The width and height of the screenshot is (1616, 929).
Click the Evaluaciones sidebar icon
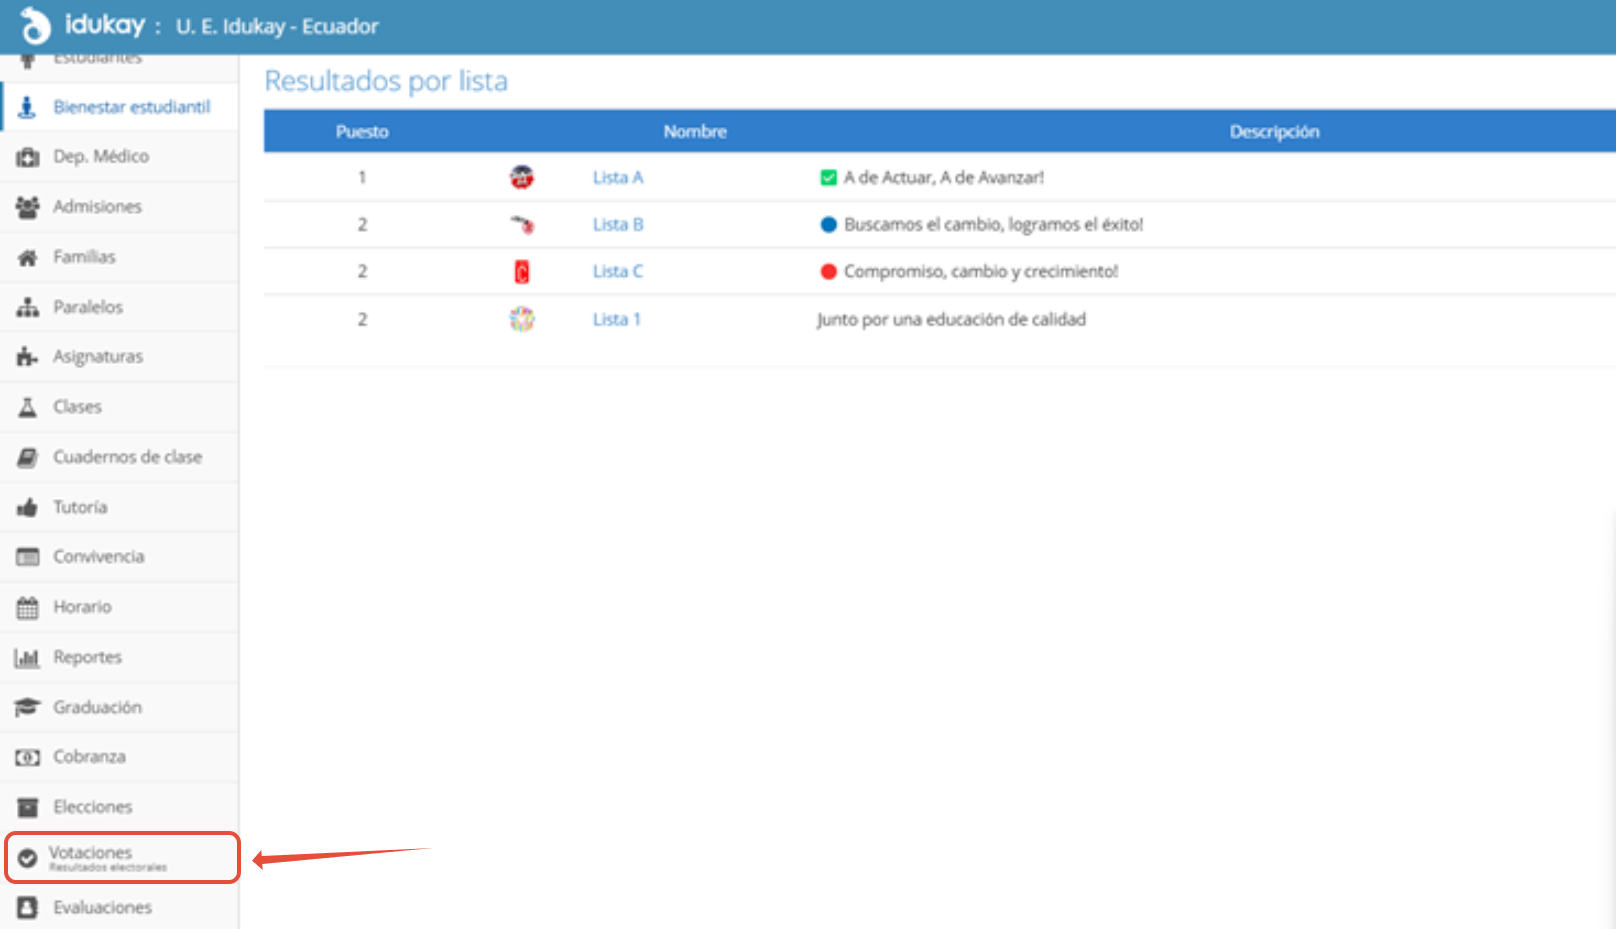[x=27, y=907]
